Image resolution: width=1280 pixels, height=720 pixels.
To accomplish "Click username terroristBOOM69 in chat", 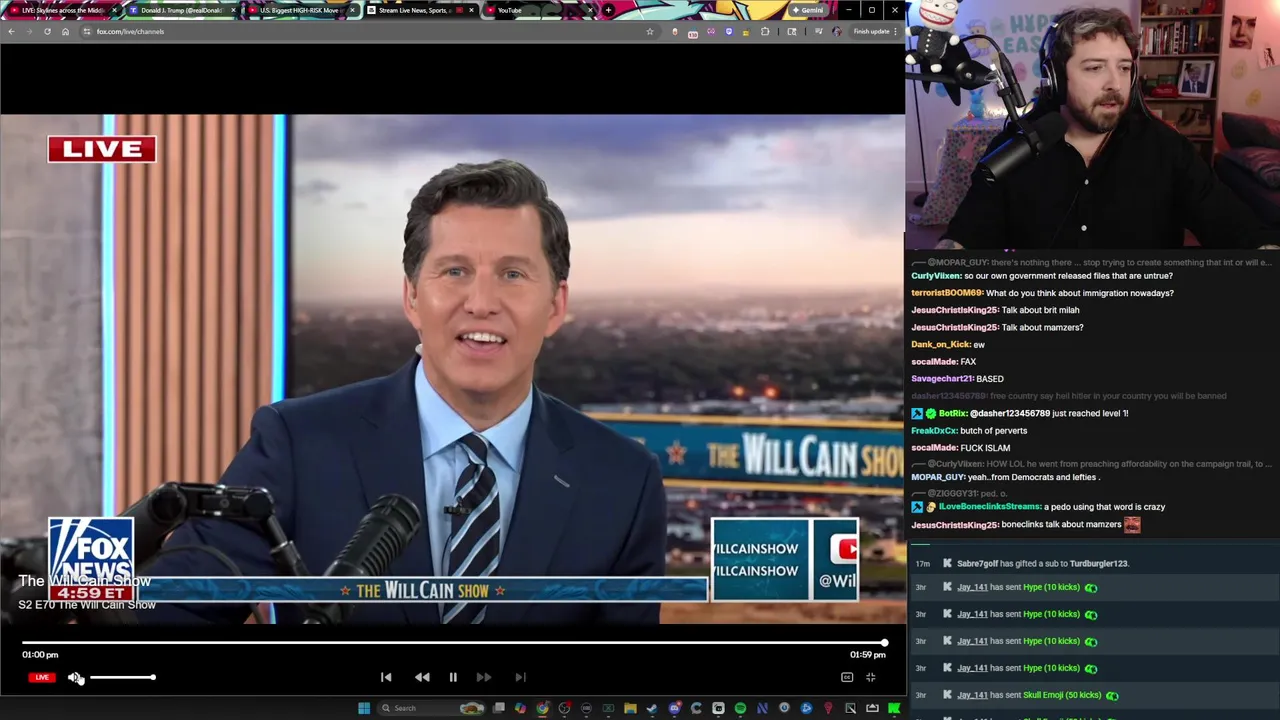I will tap(946, 293).
